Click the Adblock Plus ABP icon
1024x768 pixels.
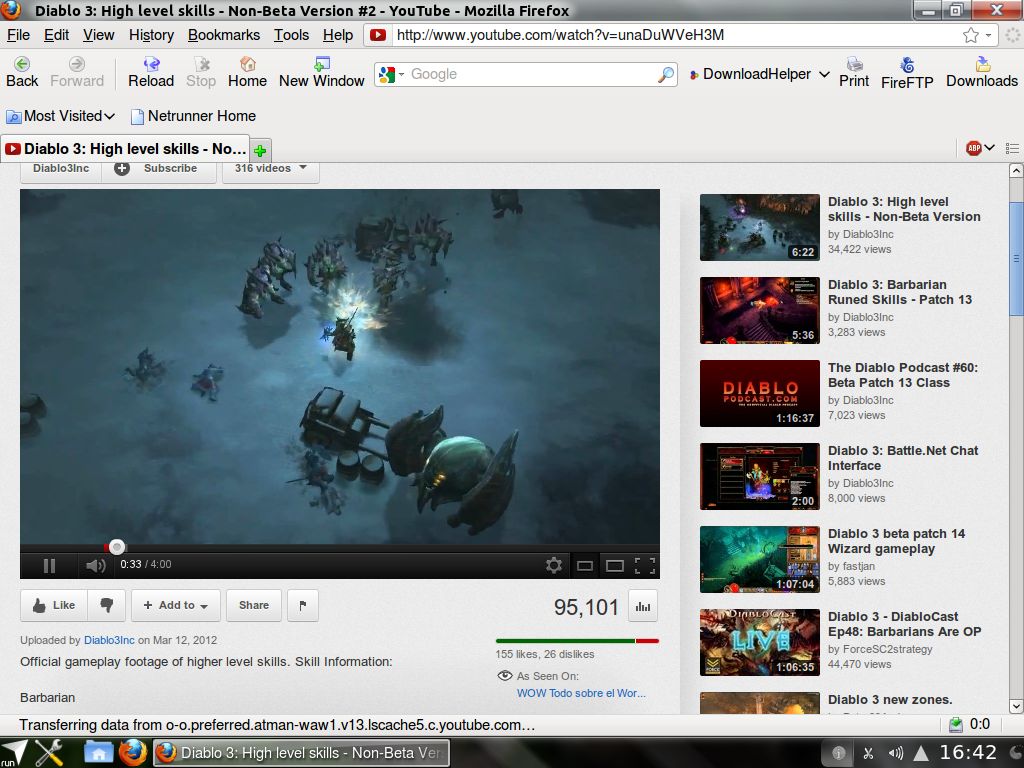[974, 148]
